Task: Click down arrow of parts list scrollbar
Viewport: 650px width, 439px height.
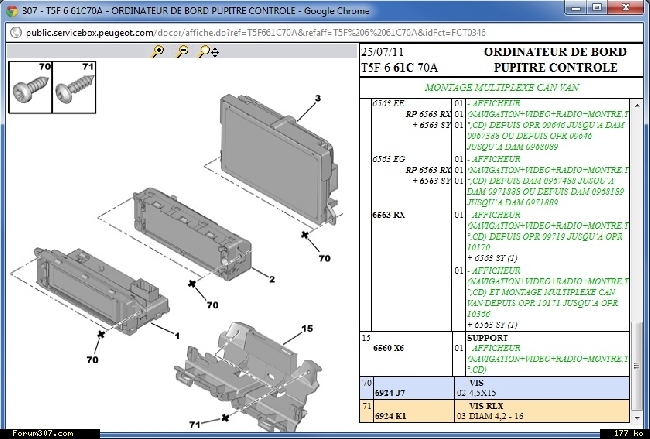Action: (x=636, y=418)
